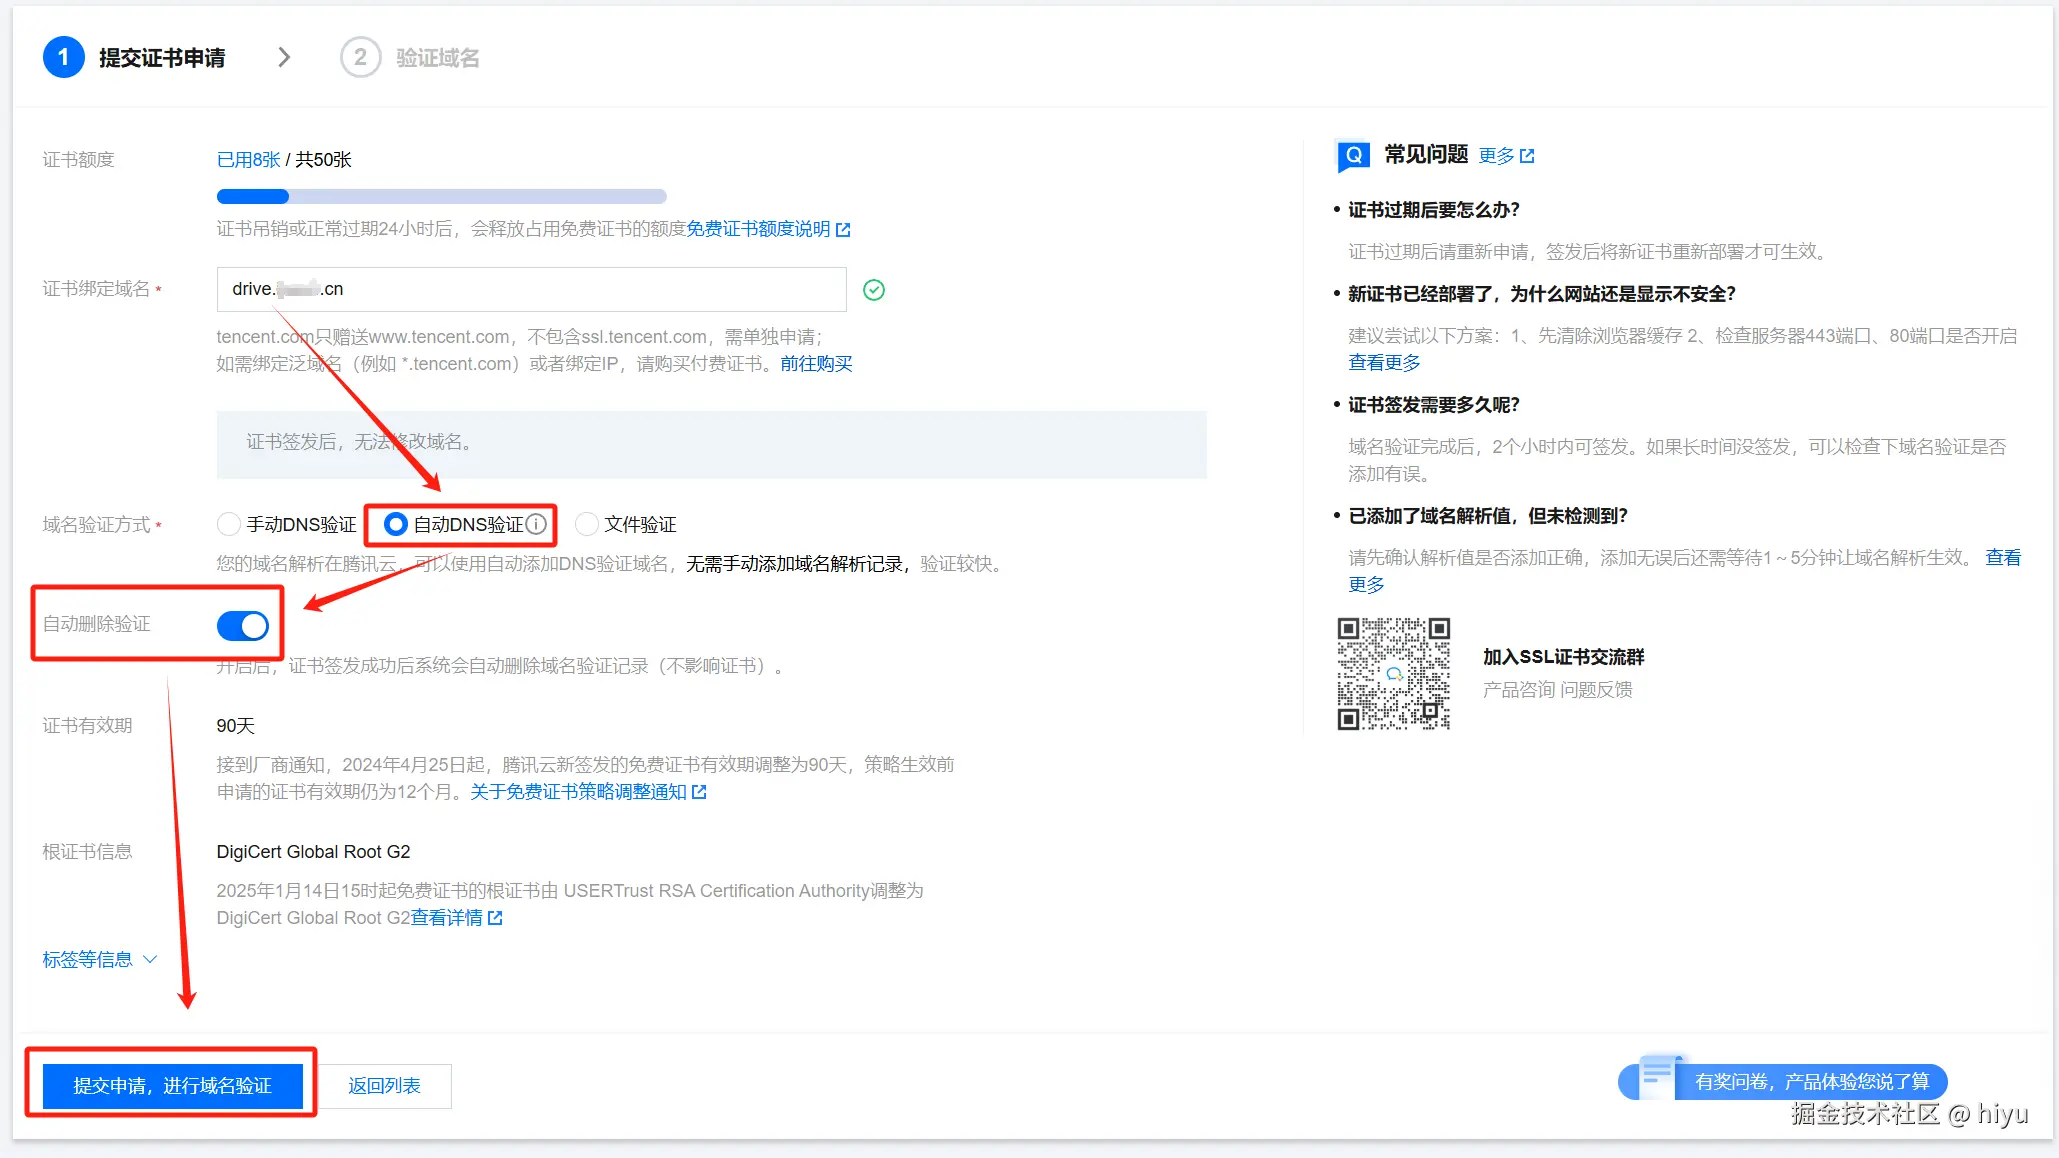
Task: Click the chevron arrow between steps
Action: click(x=284, y=57)
